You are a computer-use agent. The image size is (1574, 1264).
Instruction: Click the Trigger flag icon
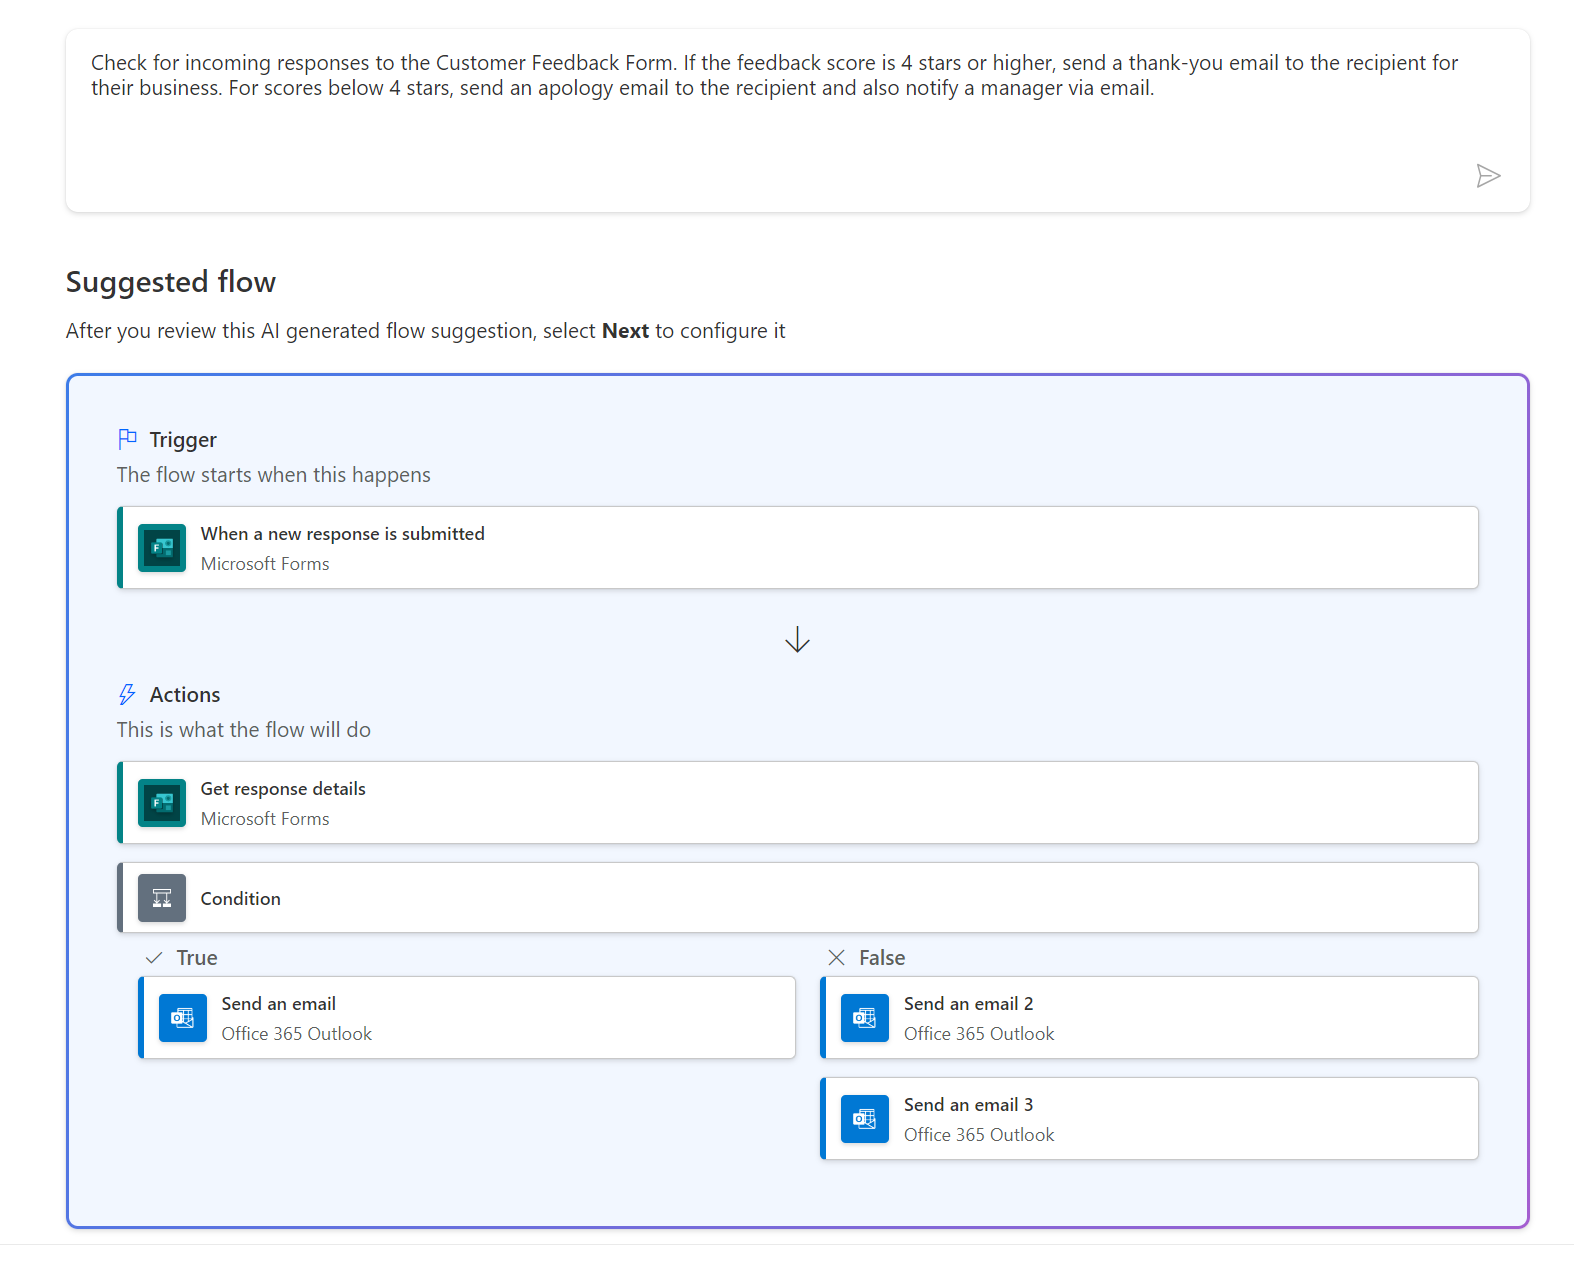point(127,439)
